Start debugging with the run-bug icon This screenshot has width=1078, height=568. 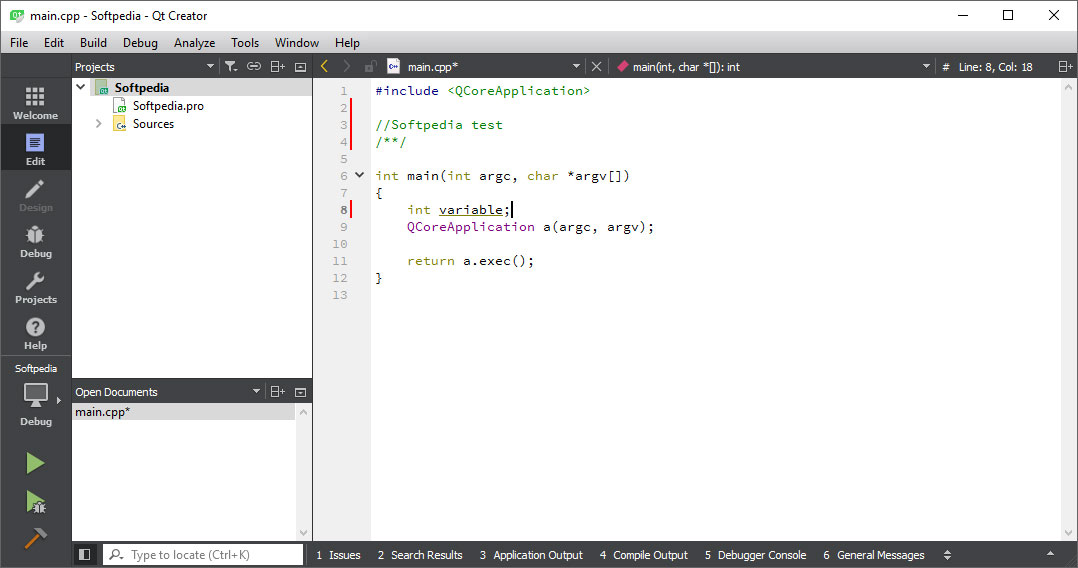tap(35, 501)
